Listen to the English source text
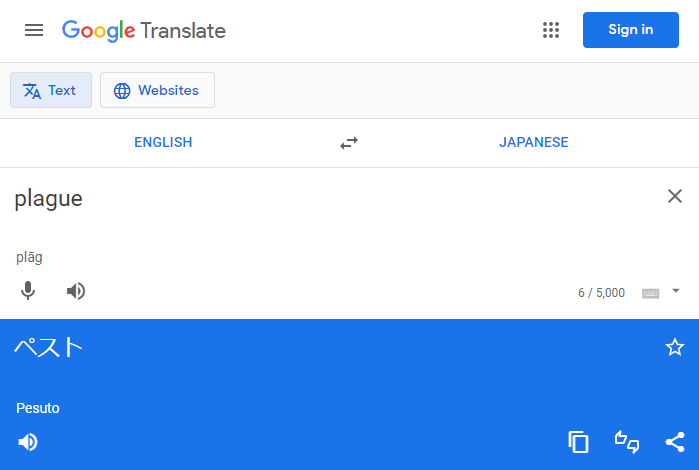The image size is (699, 470). coord(76,291)
